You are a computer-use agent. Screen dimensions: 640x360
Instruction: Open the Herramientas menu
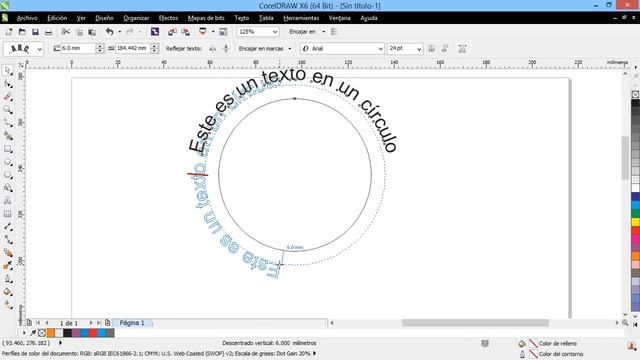click(x=301, y=18)
